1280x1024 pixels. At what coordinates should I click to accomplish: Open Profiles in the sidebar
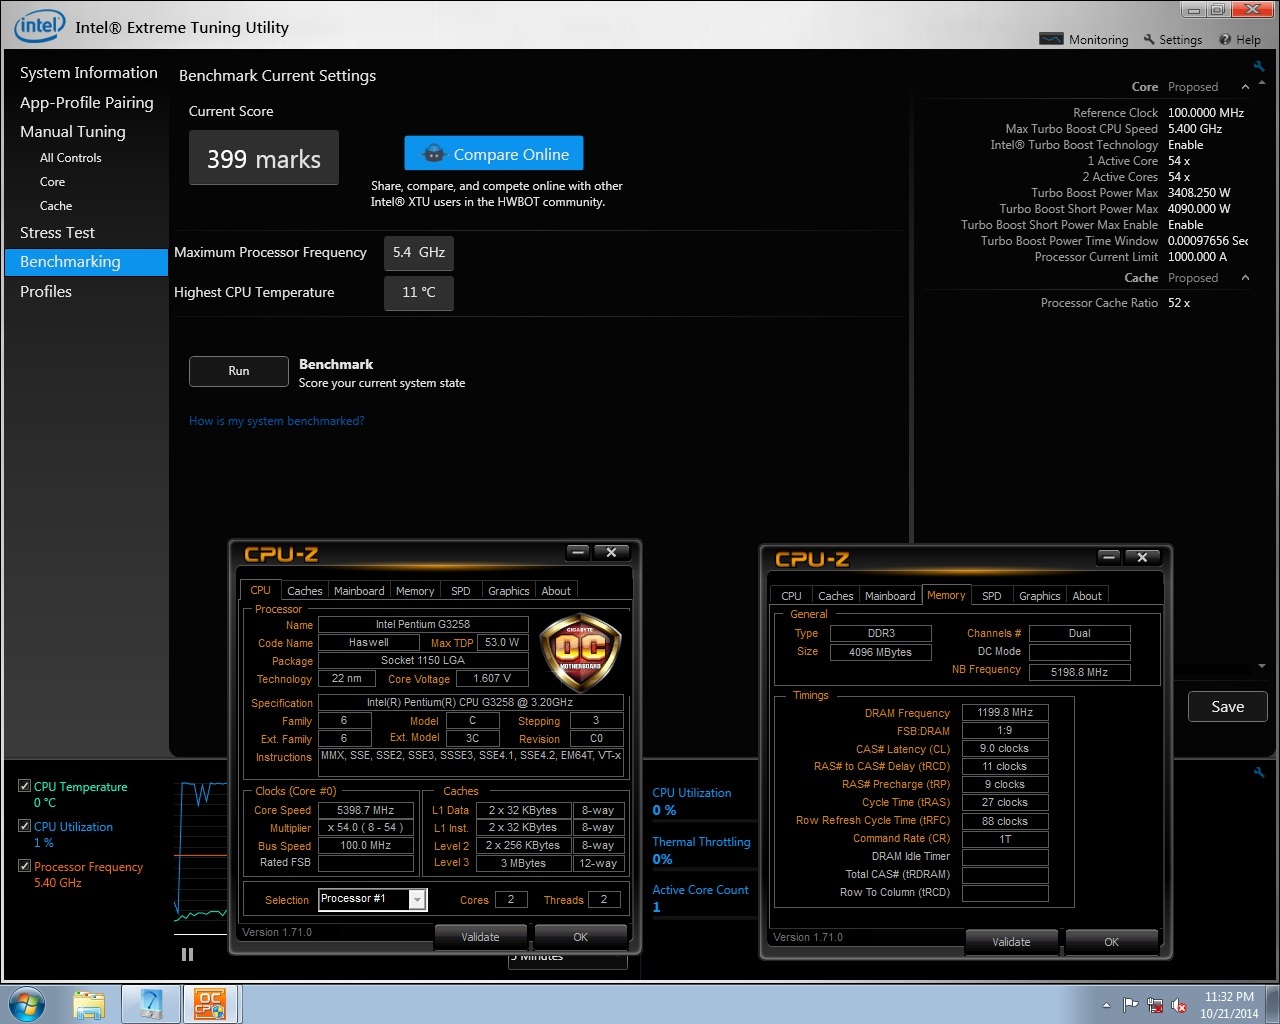[46, 292]
